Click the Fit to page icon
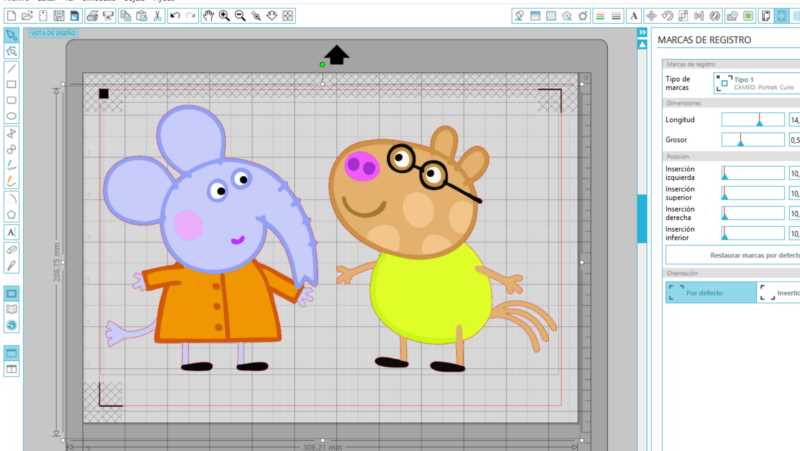Screen dimensions: 800x451 (x=288, y=16)
